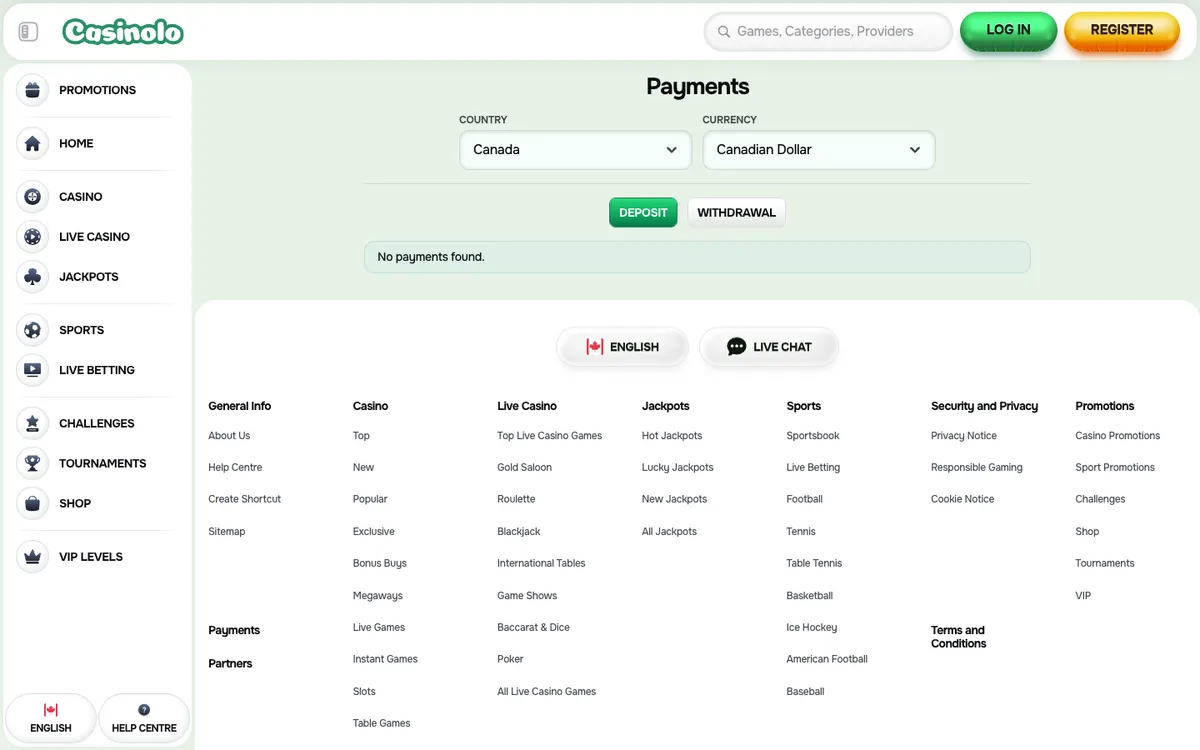
Task: Select Live Betting in the sidebar
Action: click(x=95, y=370)
